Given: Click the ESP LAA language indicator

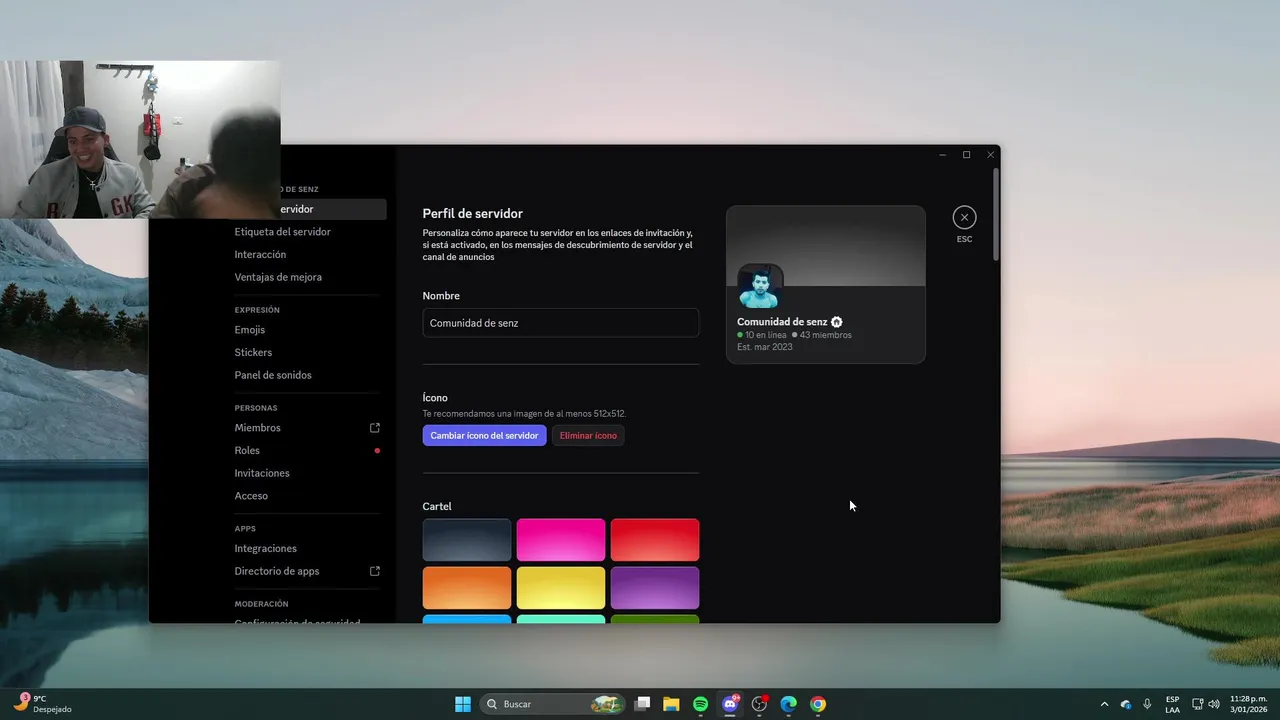Looking at the screenshot, I should (x=1172, y=704).
